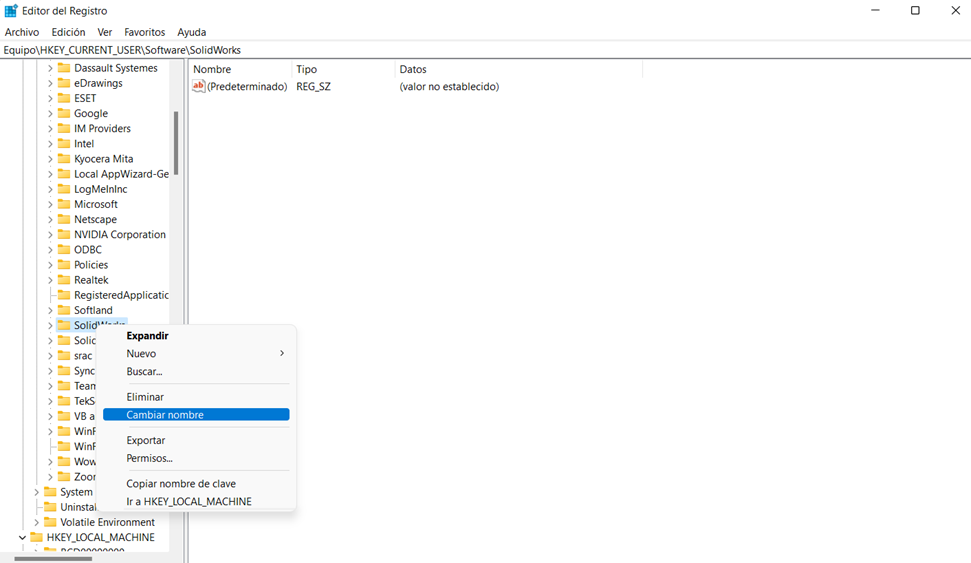The width and height of the screenshot is (971, 563).
Task: Choose Copiar nombre de clave
Action: pyautogui.click(x=196, y=483)
